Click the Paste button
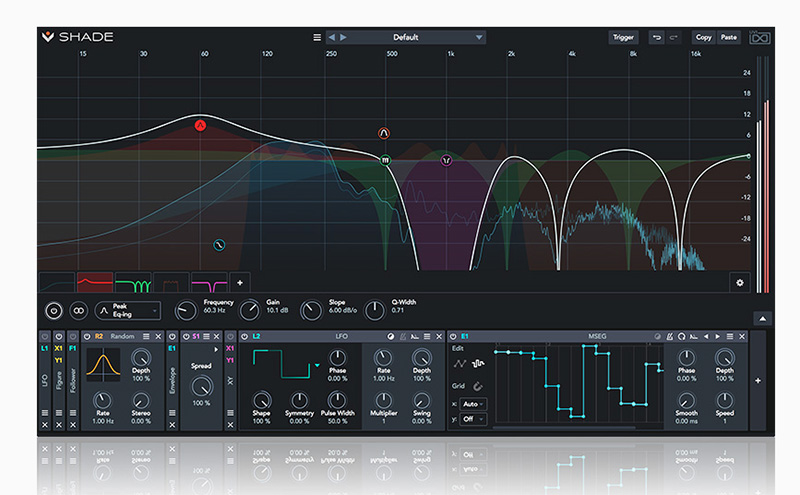The height and width of the screenshot is (495, 800). (729, 37)
